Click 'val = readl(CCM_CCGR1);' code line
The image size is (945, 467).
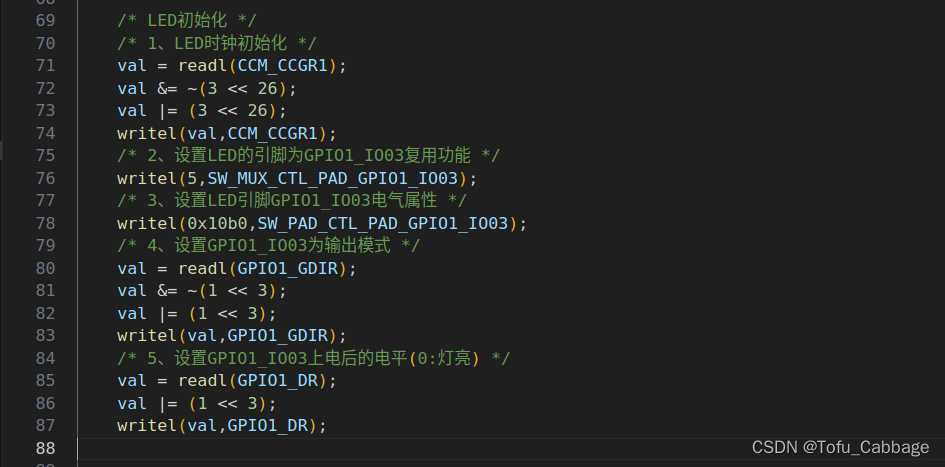click(x=232, y=66)
